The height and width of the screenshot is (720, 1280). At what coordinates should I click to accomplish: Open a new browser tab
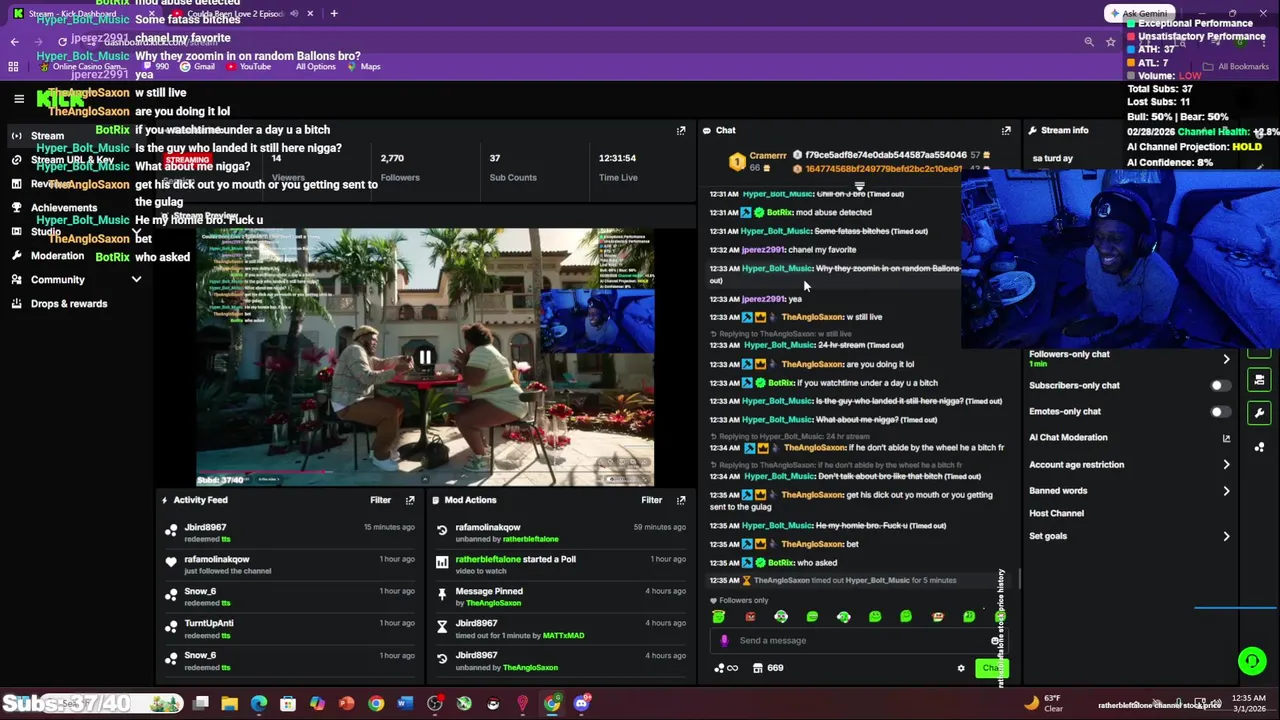[x=334, y=14]
